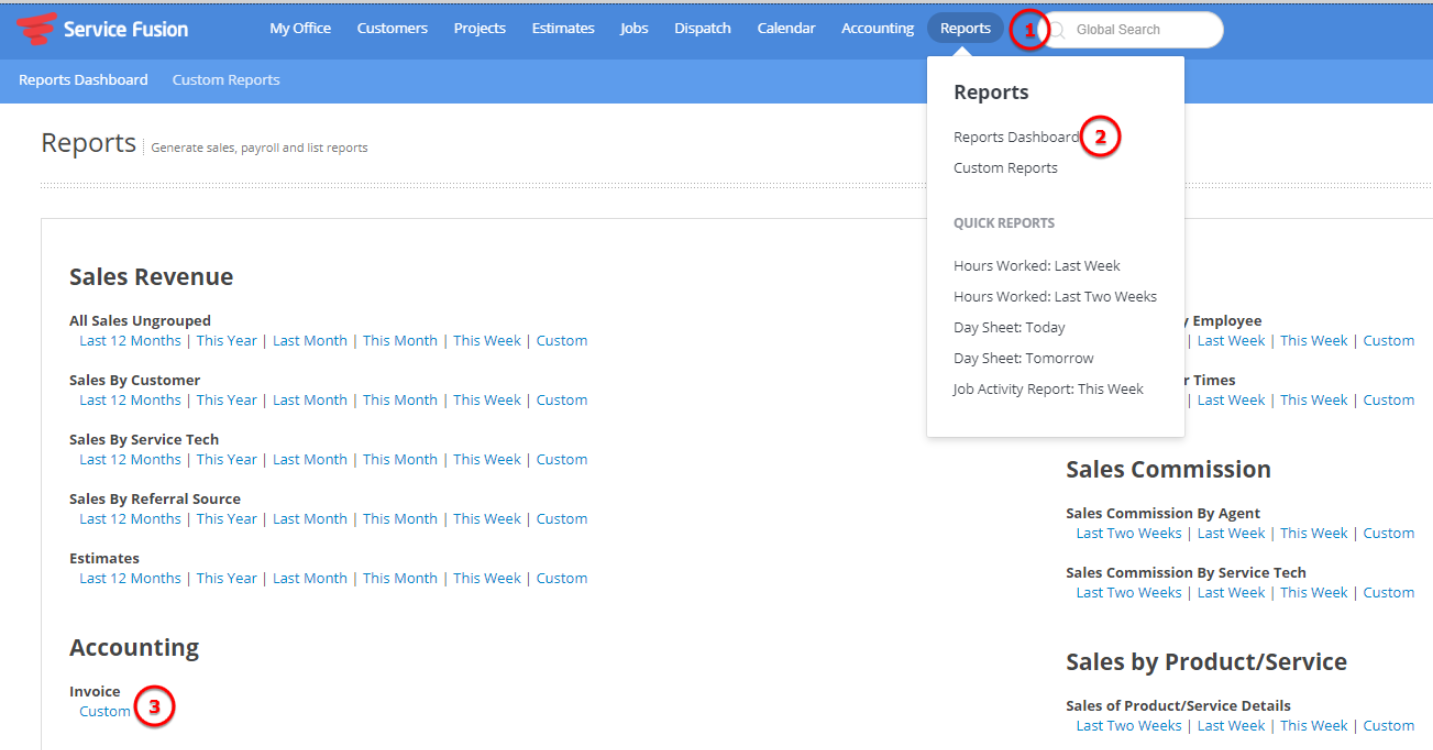The height and width of the screenshot is (750, 1433).
Task: Open Estimates Custom report
Action: click(x=562, y=578)
